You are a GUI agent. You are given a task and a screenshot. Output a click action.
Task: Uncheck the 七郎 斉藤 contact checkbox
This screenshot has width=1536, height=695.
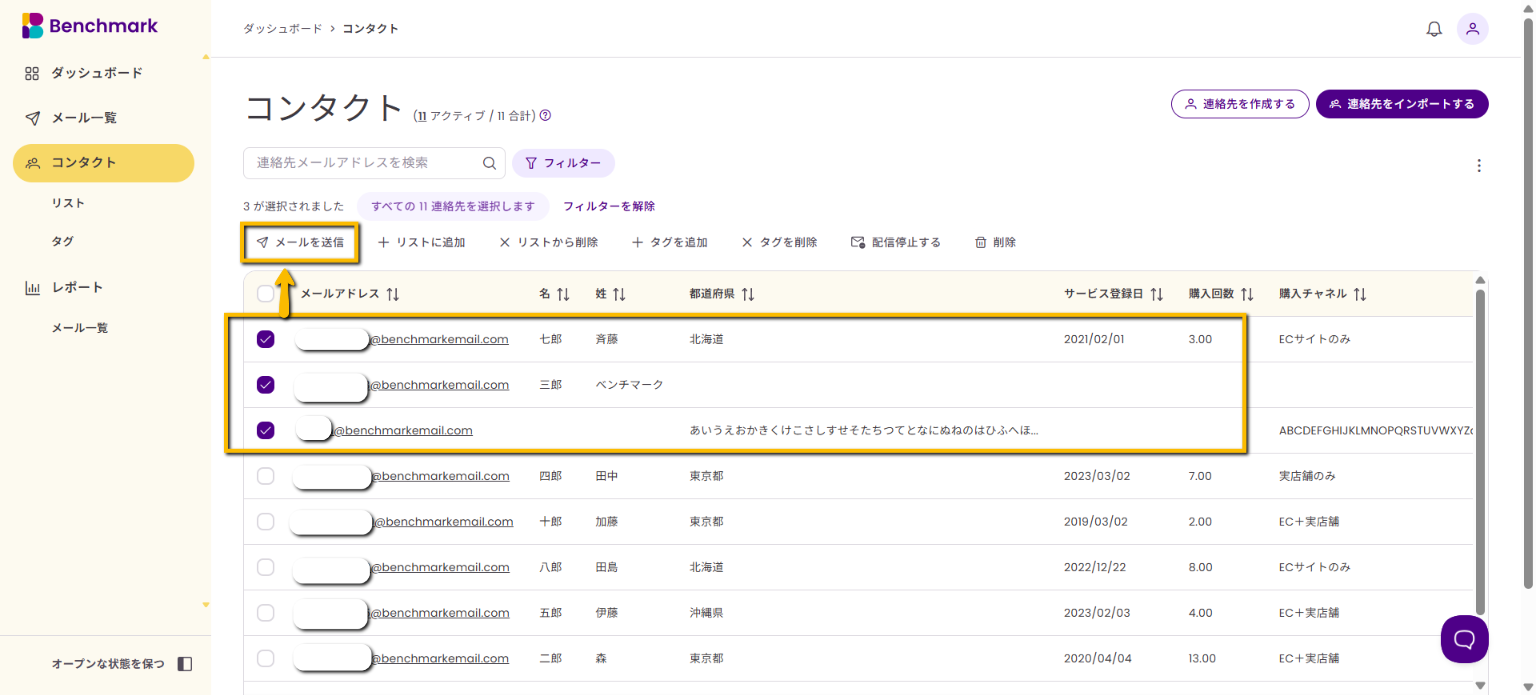265,339
